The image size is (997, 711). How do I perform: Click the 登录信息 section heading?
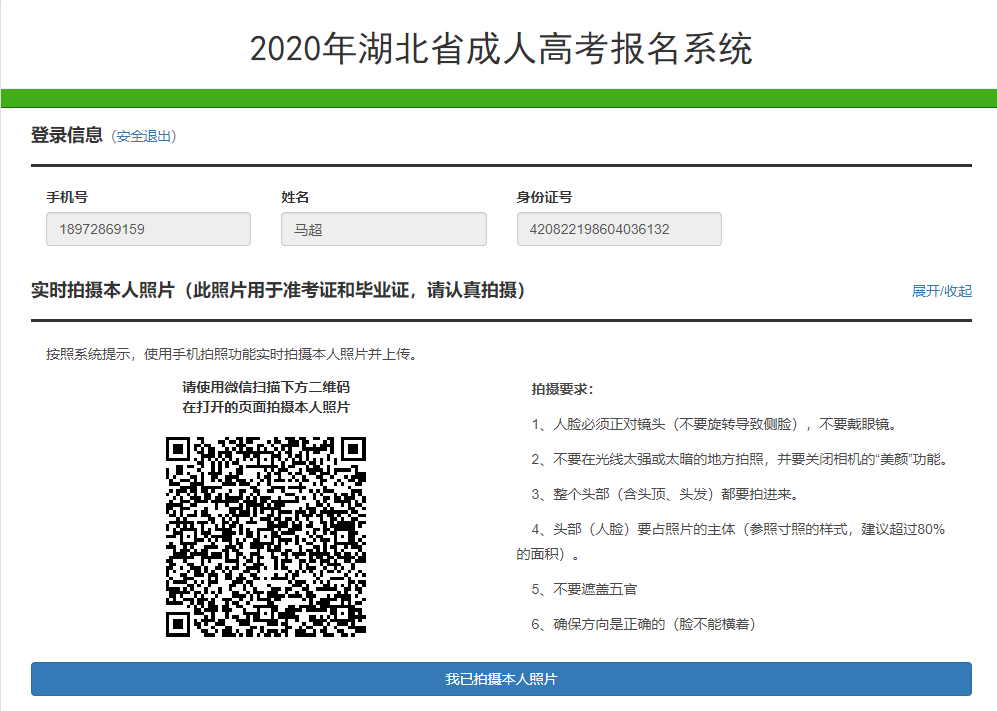pyautogui.click(x=67, y=135)
